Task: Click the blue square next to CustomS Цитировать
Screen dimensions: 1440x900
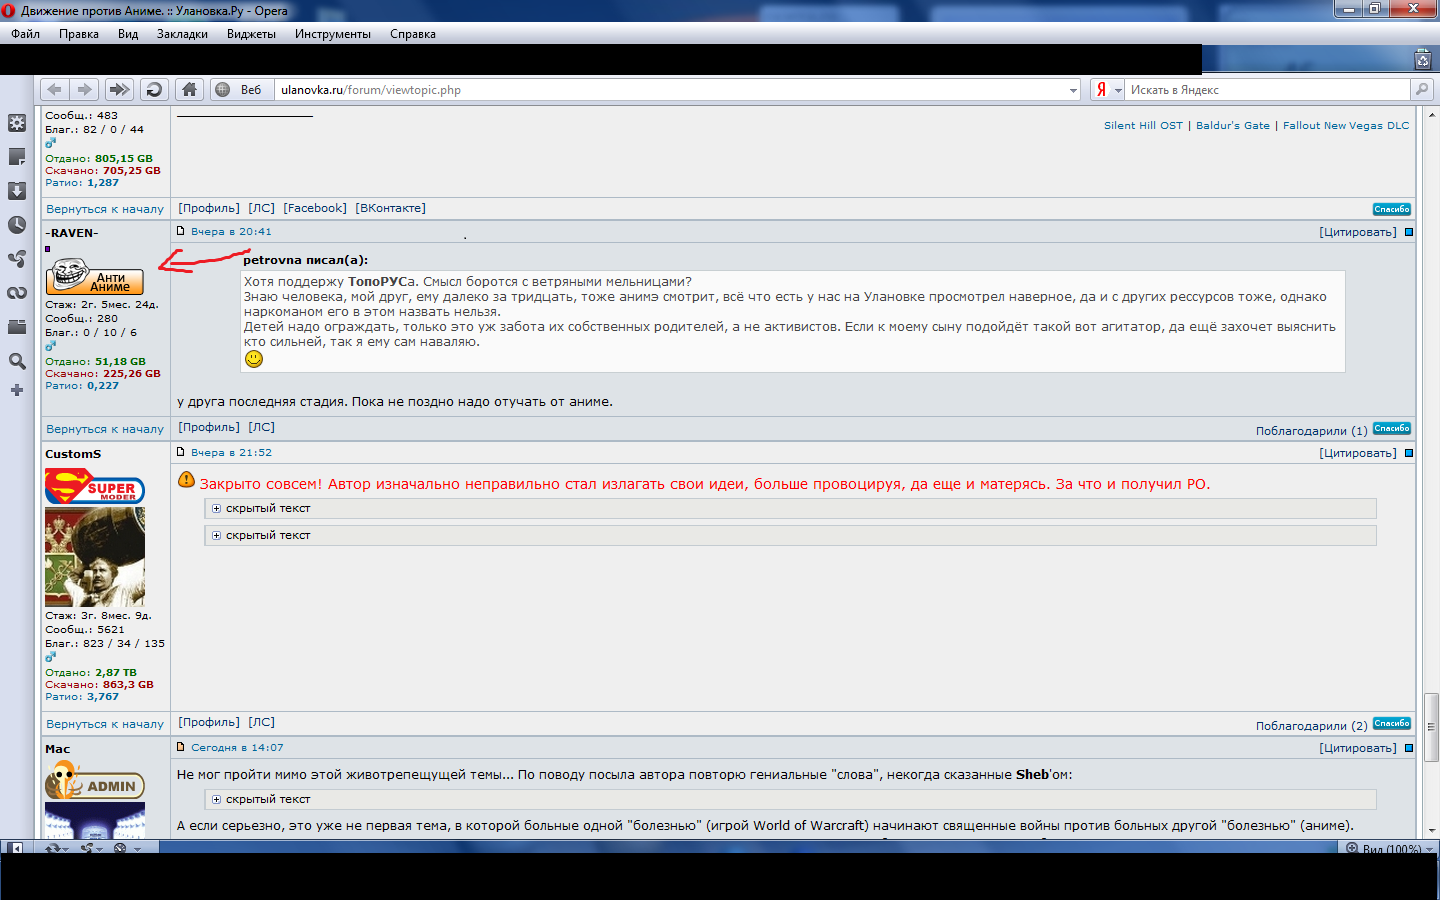Action: [x=1409, y=453]
